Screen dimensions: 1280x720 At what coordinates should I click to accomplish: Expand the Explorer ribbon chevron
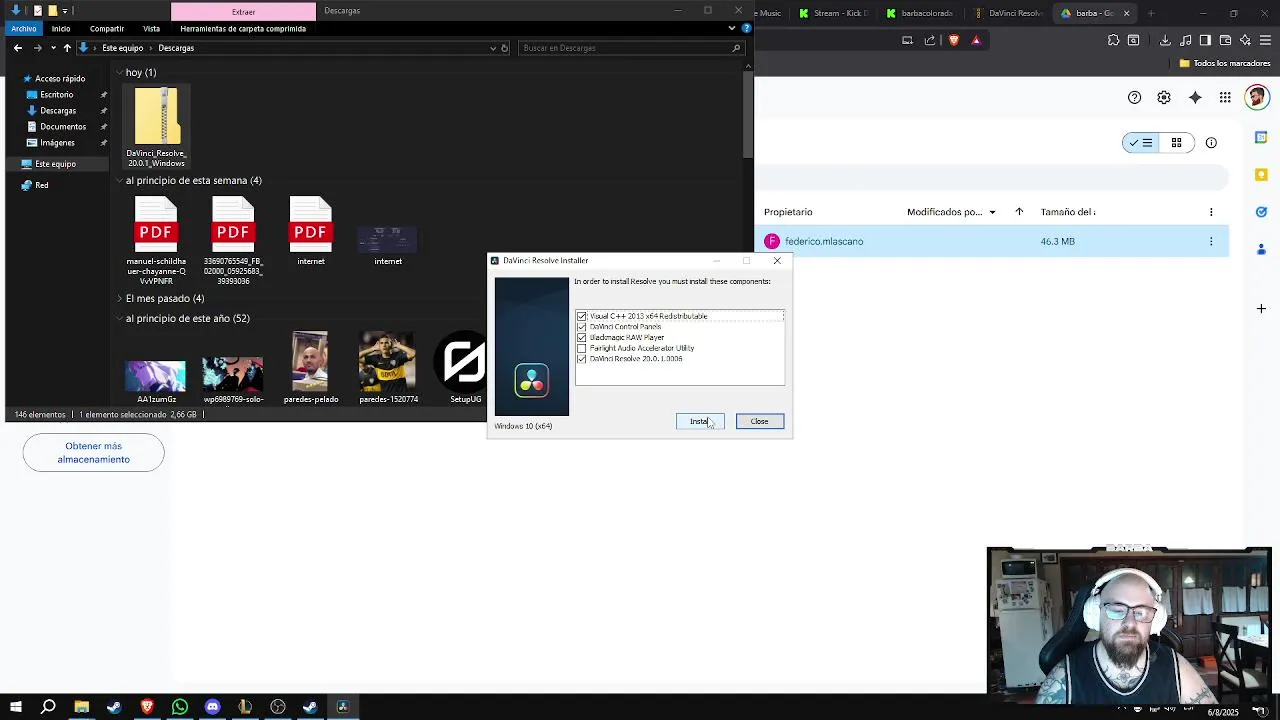point(731,29)
